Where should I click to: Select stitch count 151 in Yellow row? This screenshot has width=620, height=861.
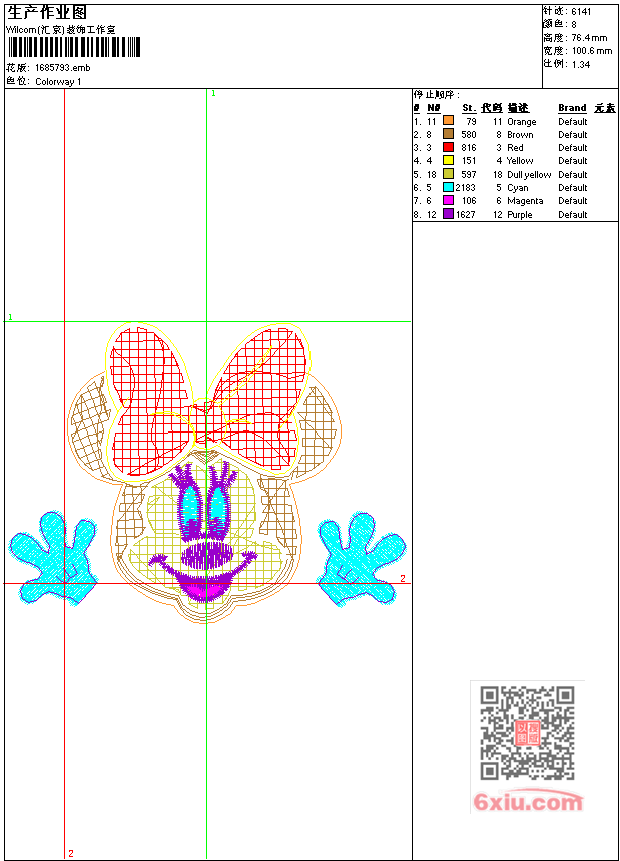pyautogui.click(x=468, y=161)
